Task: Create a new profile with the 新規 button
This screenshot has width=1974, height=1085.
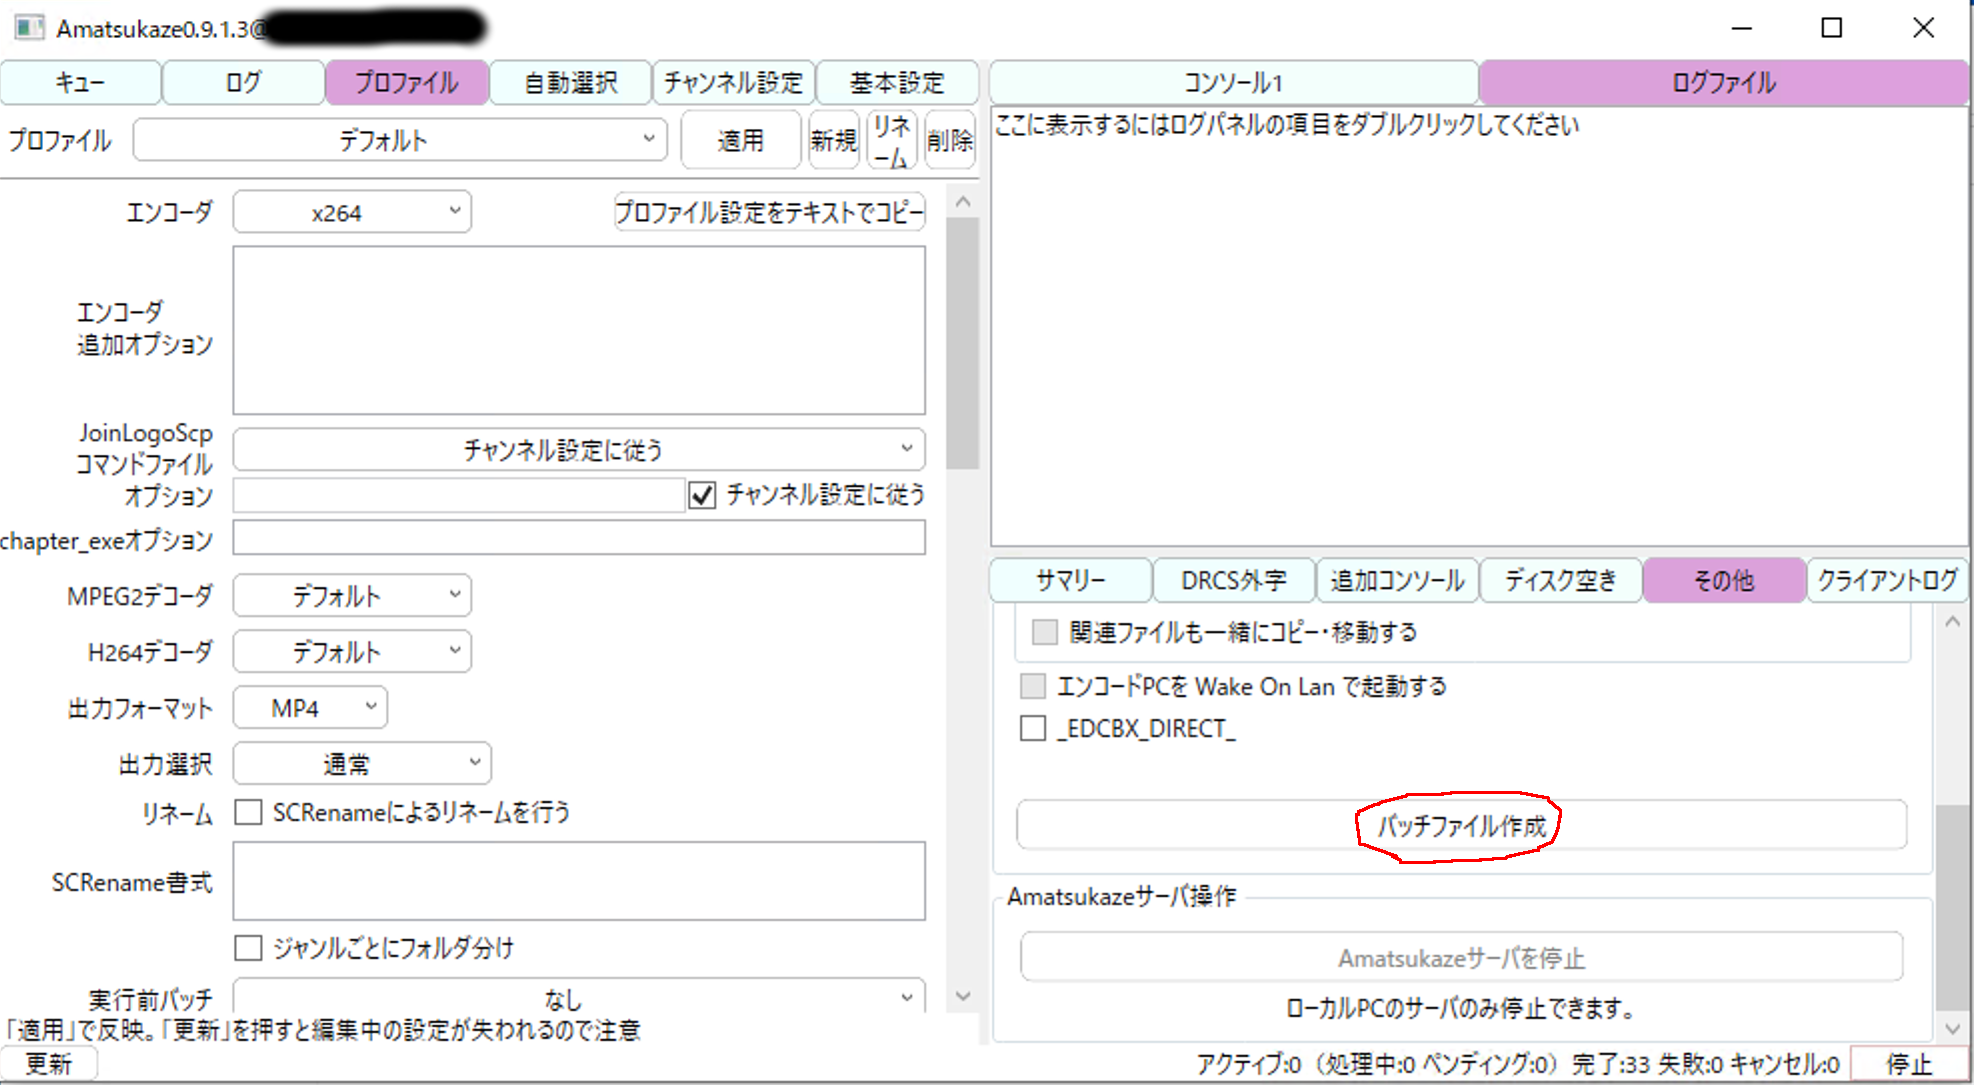Action: point(834,140)
